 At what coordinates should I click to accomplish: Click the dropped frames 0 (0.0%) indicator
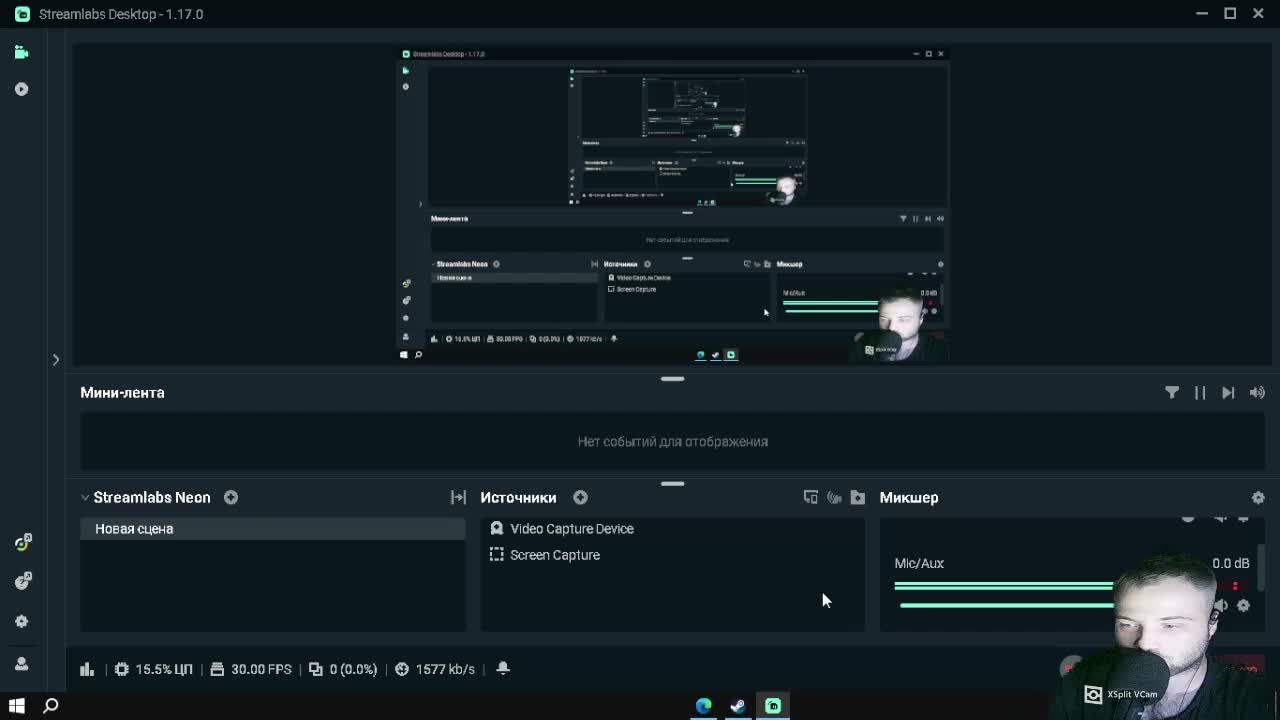tap(343, 669)
